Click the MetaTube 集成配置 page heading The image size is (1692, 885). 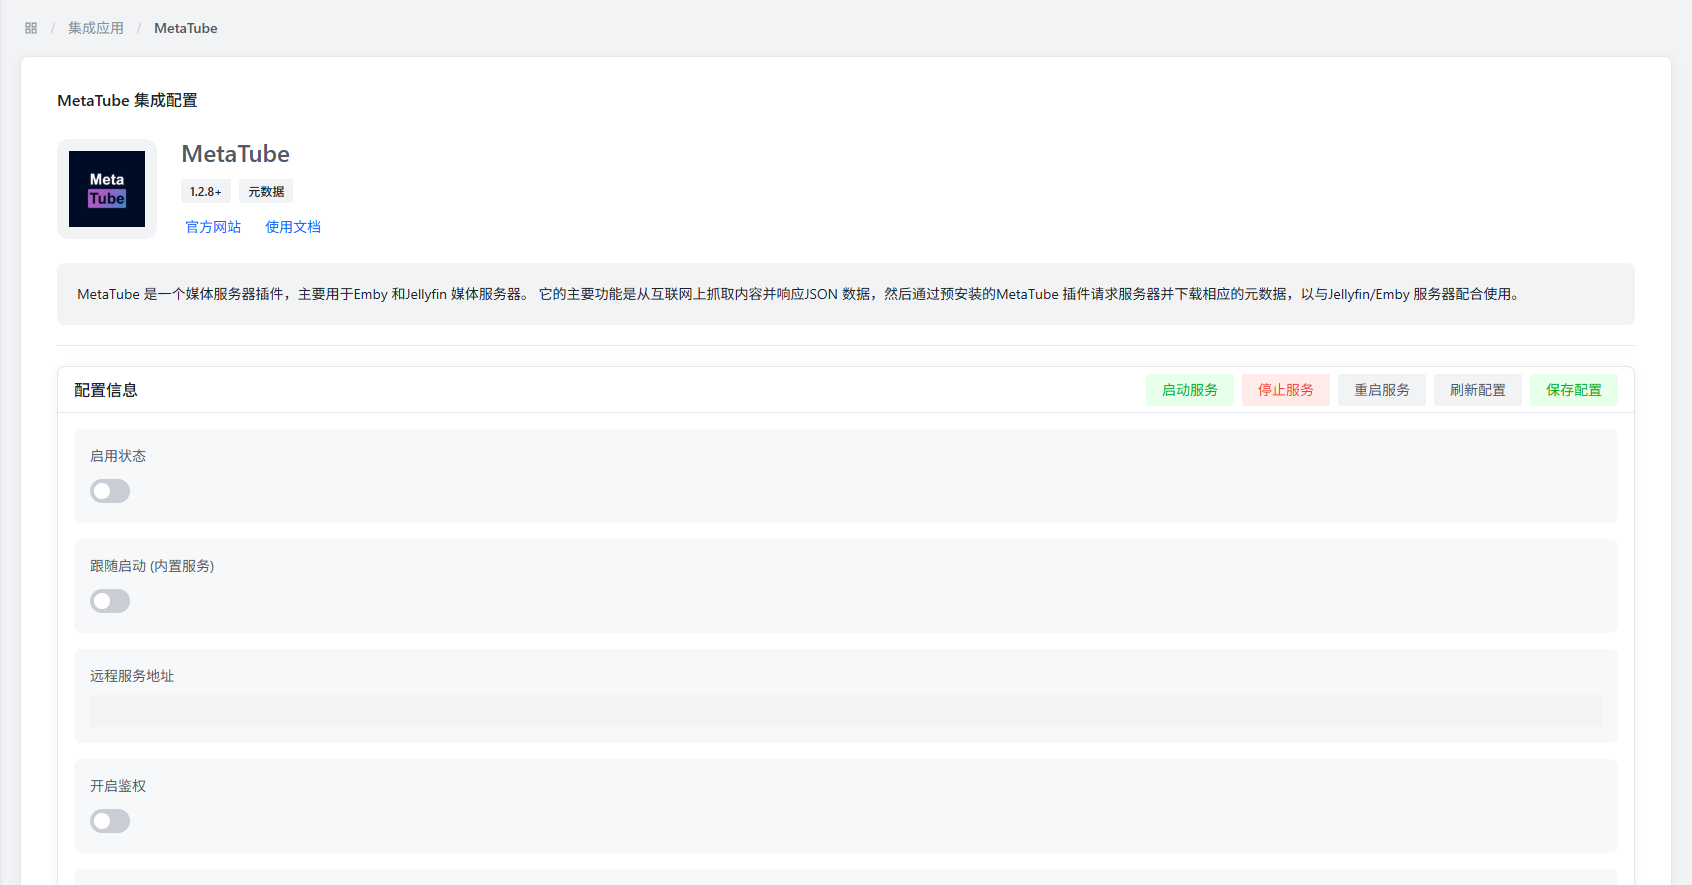pyautogui.click(x=127, y=100)
